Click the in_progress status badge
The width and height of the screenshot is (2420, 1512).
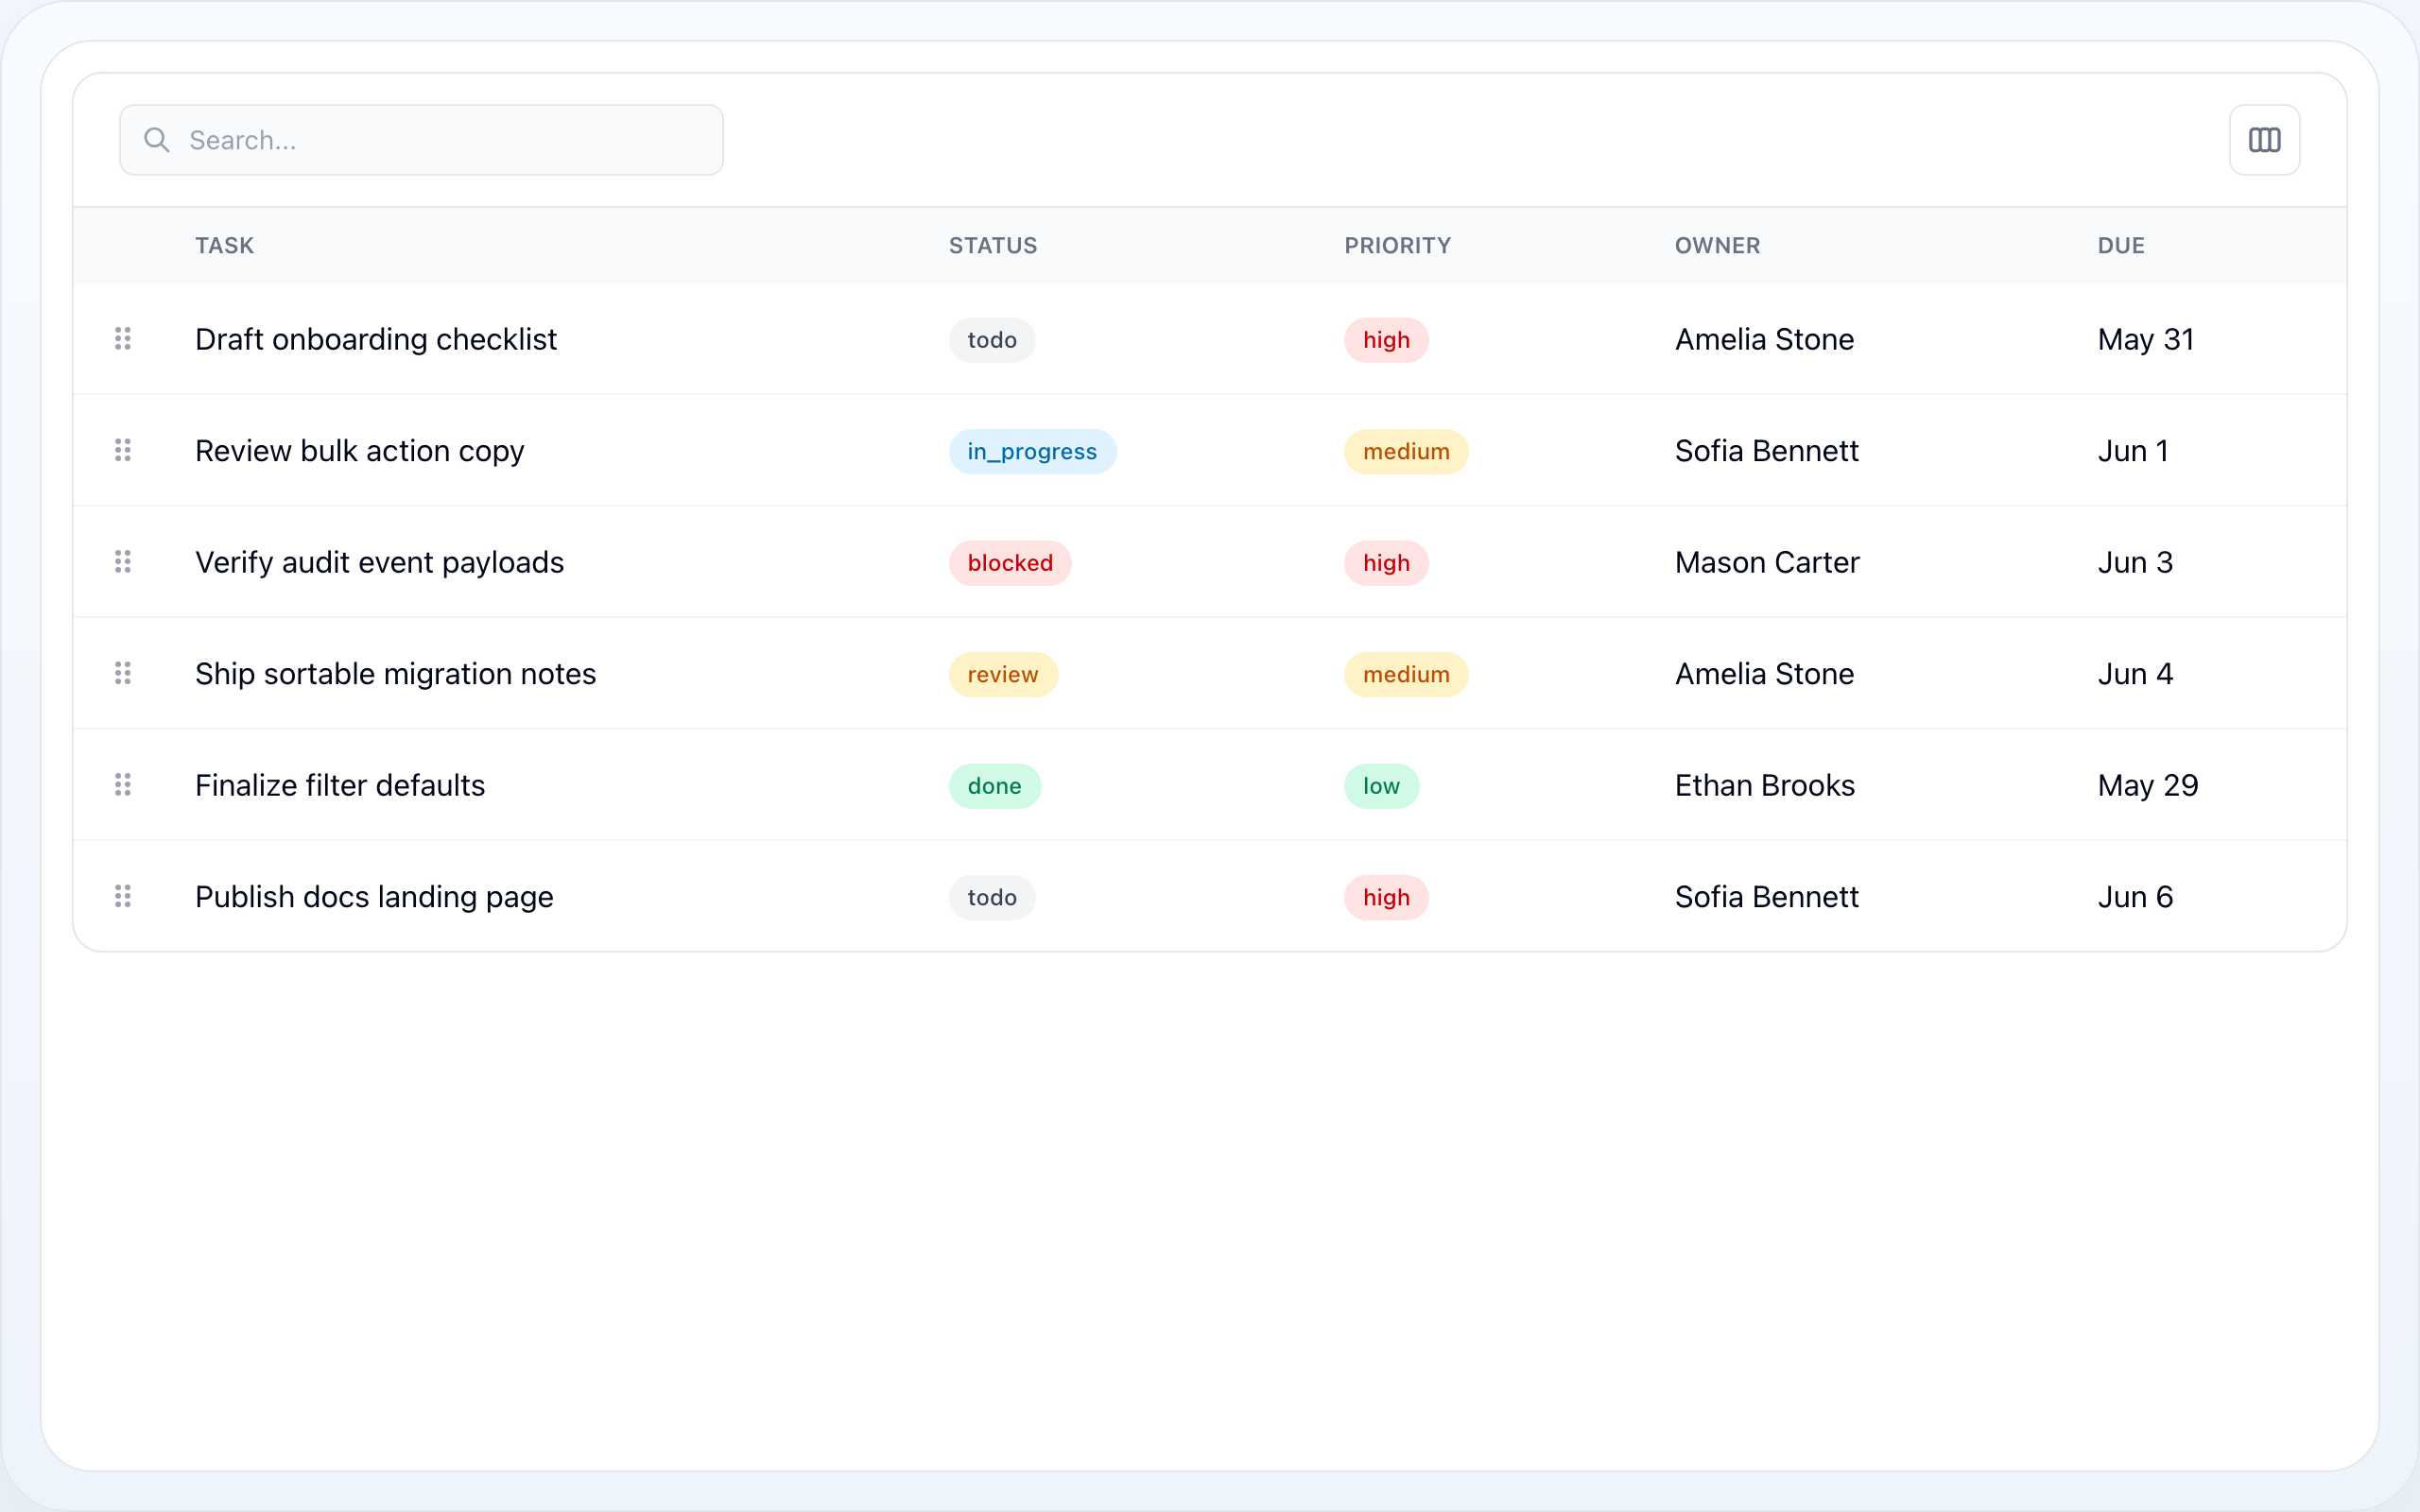pyautogui.click(x=1032, y=451)
